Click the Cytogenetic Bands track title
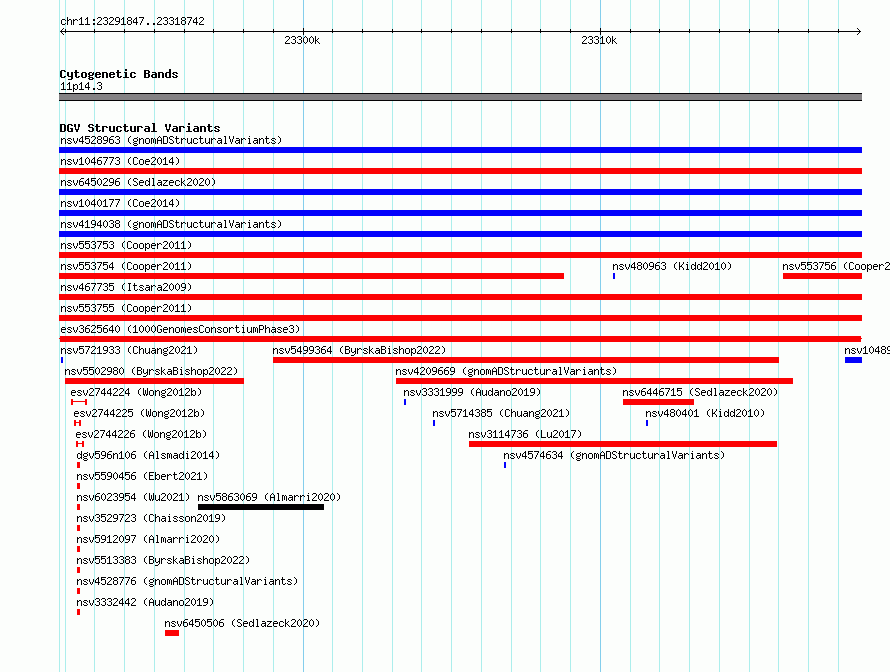The image size is (890, 672). click(119, 74)
